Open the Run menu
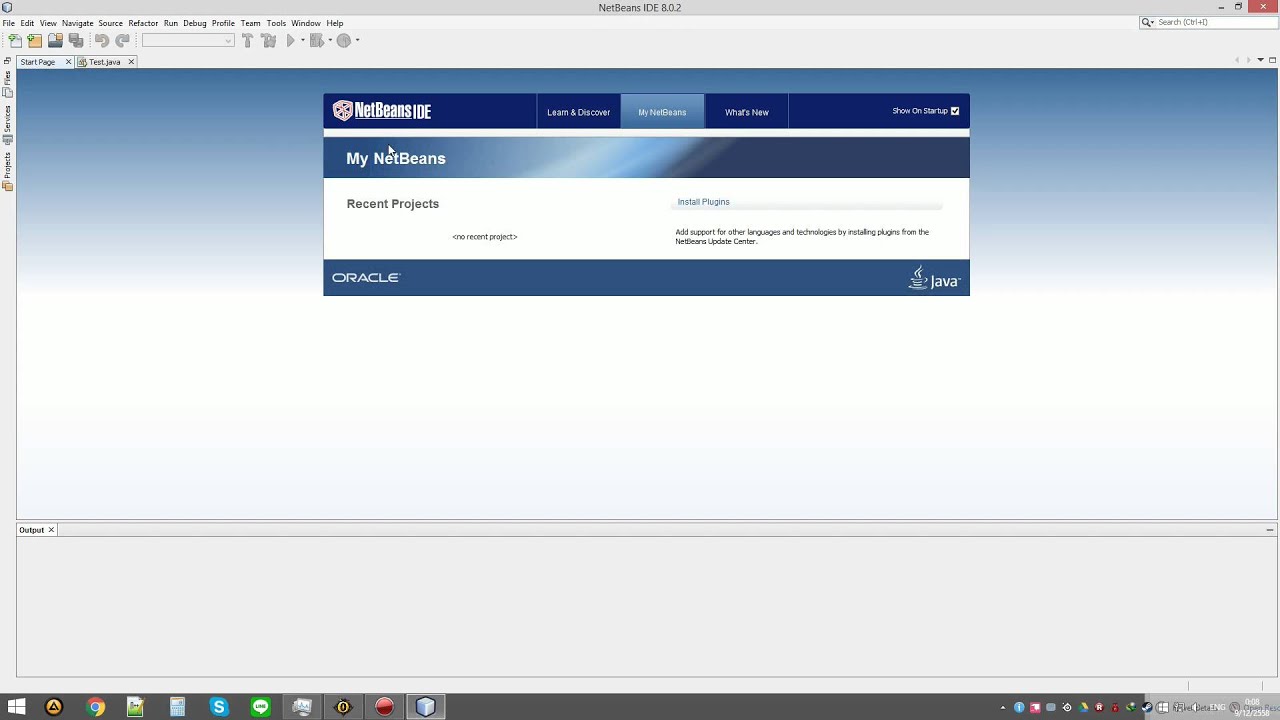The height and width of the screenshot is (720, 1280). [171, 23]
